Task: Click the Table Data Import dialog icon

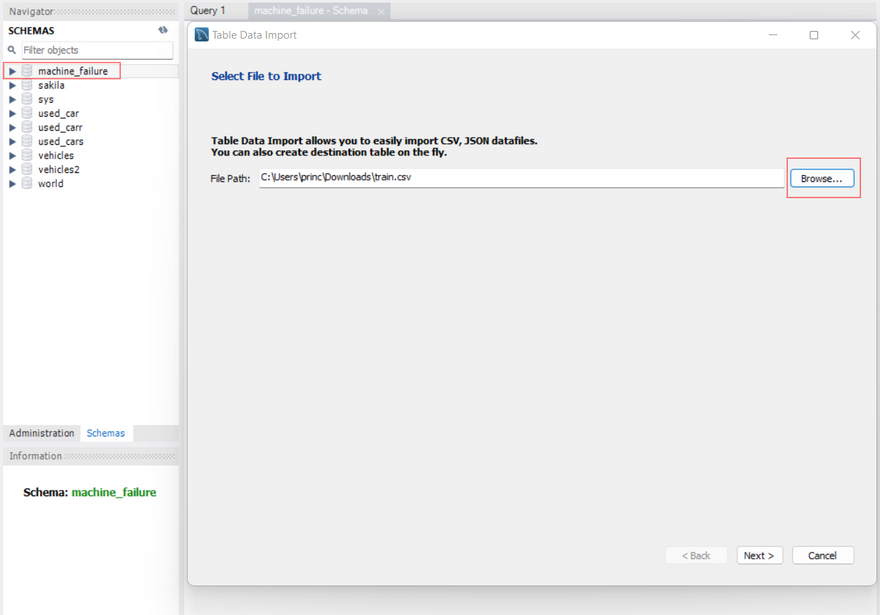Action: click(202, 35)
